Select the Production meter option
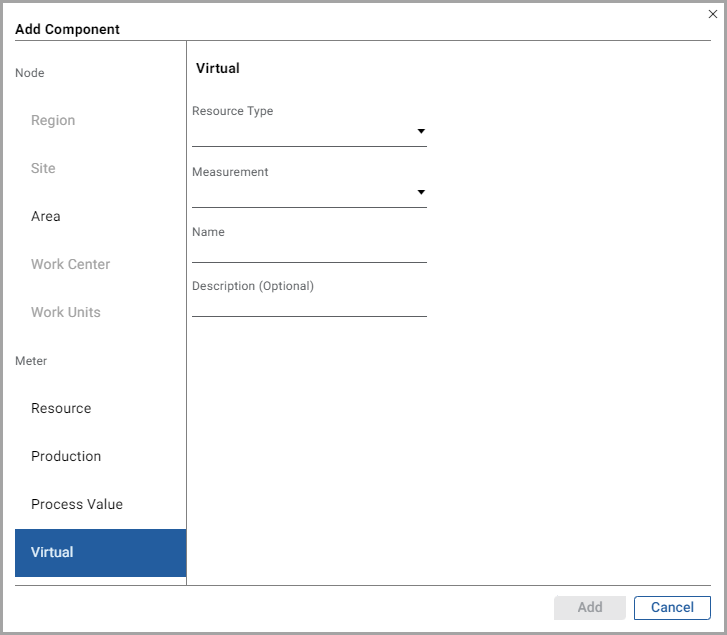Image resolution: width=727 pixels, height=635 pixels. tap(66, 456)
